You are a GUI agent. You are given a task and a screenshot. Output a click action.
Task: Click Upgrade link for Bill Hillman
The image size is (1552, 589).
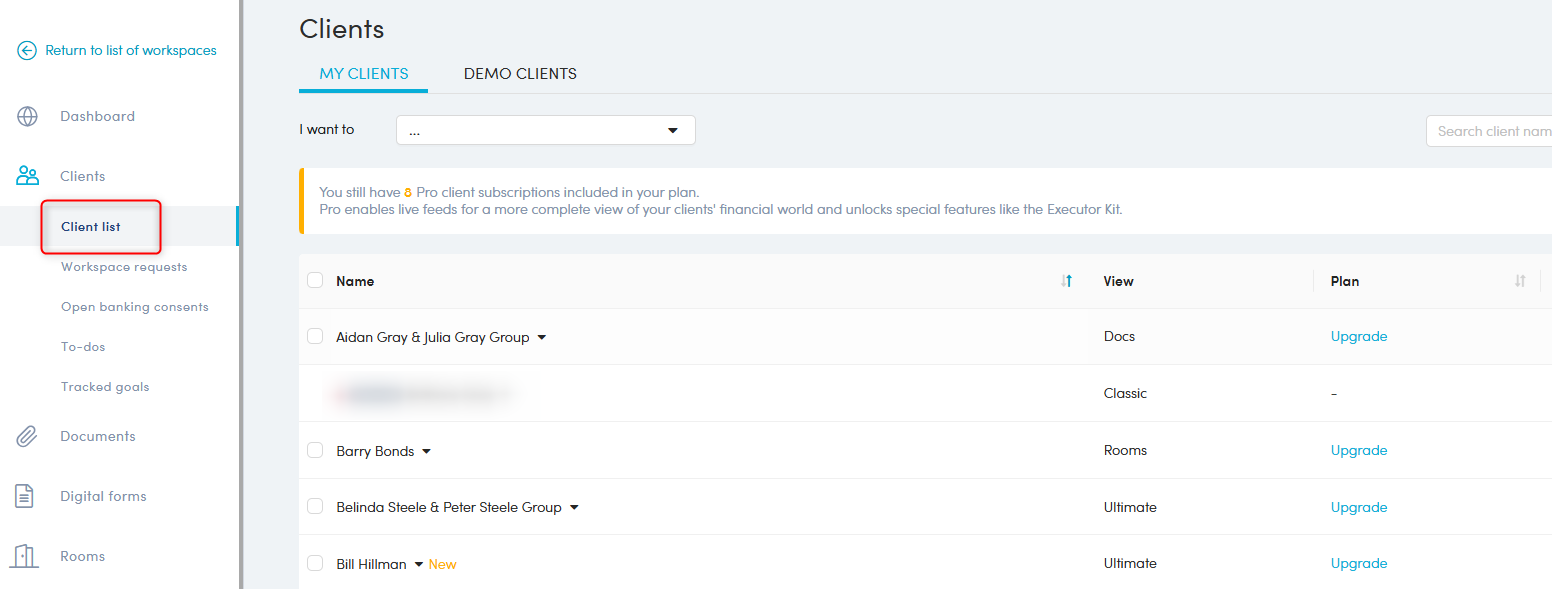1358,564
